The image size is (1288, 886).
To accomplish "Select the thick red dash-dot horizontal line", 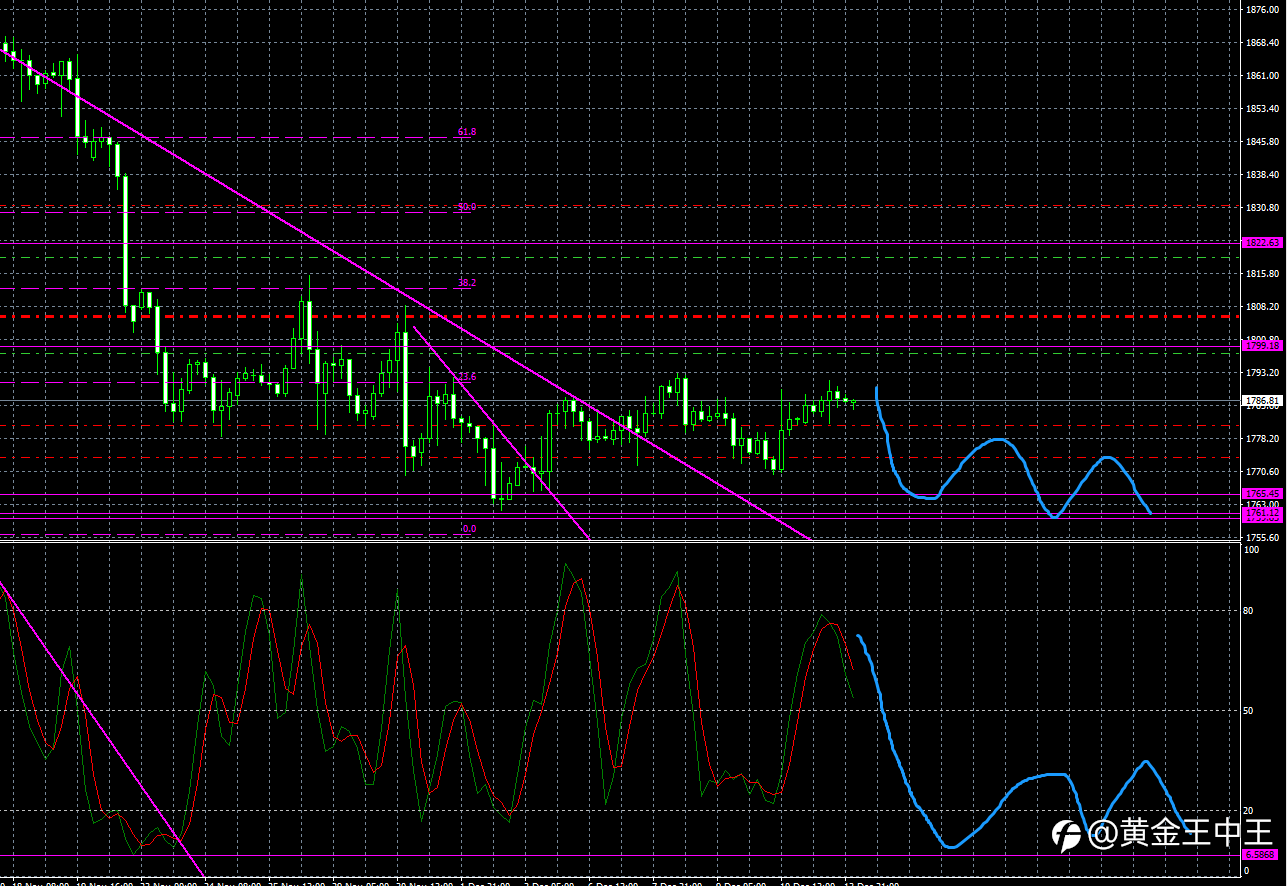I will click(x=620, y=317).
